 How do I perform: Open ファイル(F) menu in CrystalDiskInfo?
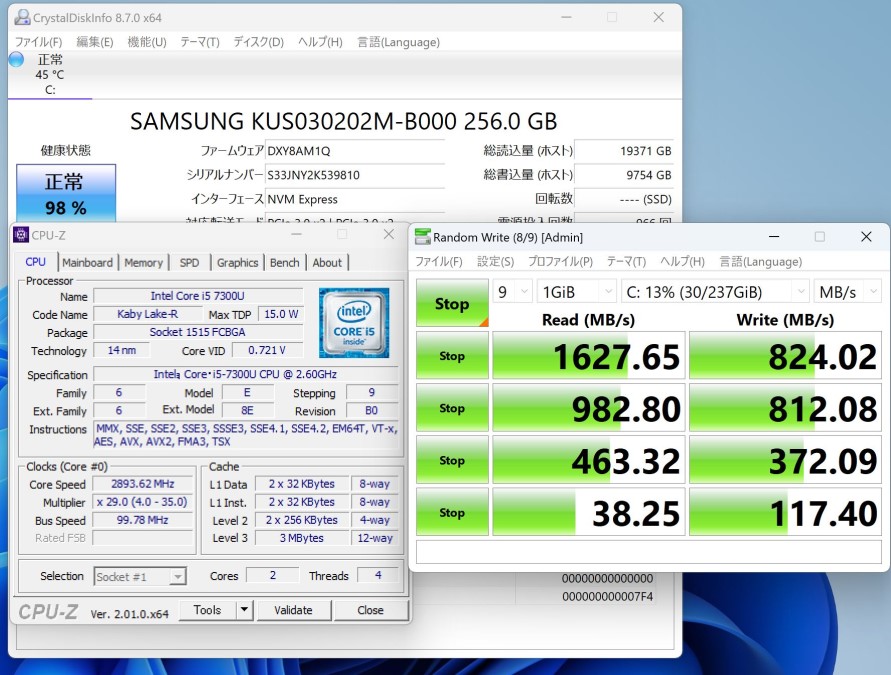(38, 42)
